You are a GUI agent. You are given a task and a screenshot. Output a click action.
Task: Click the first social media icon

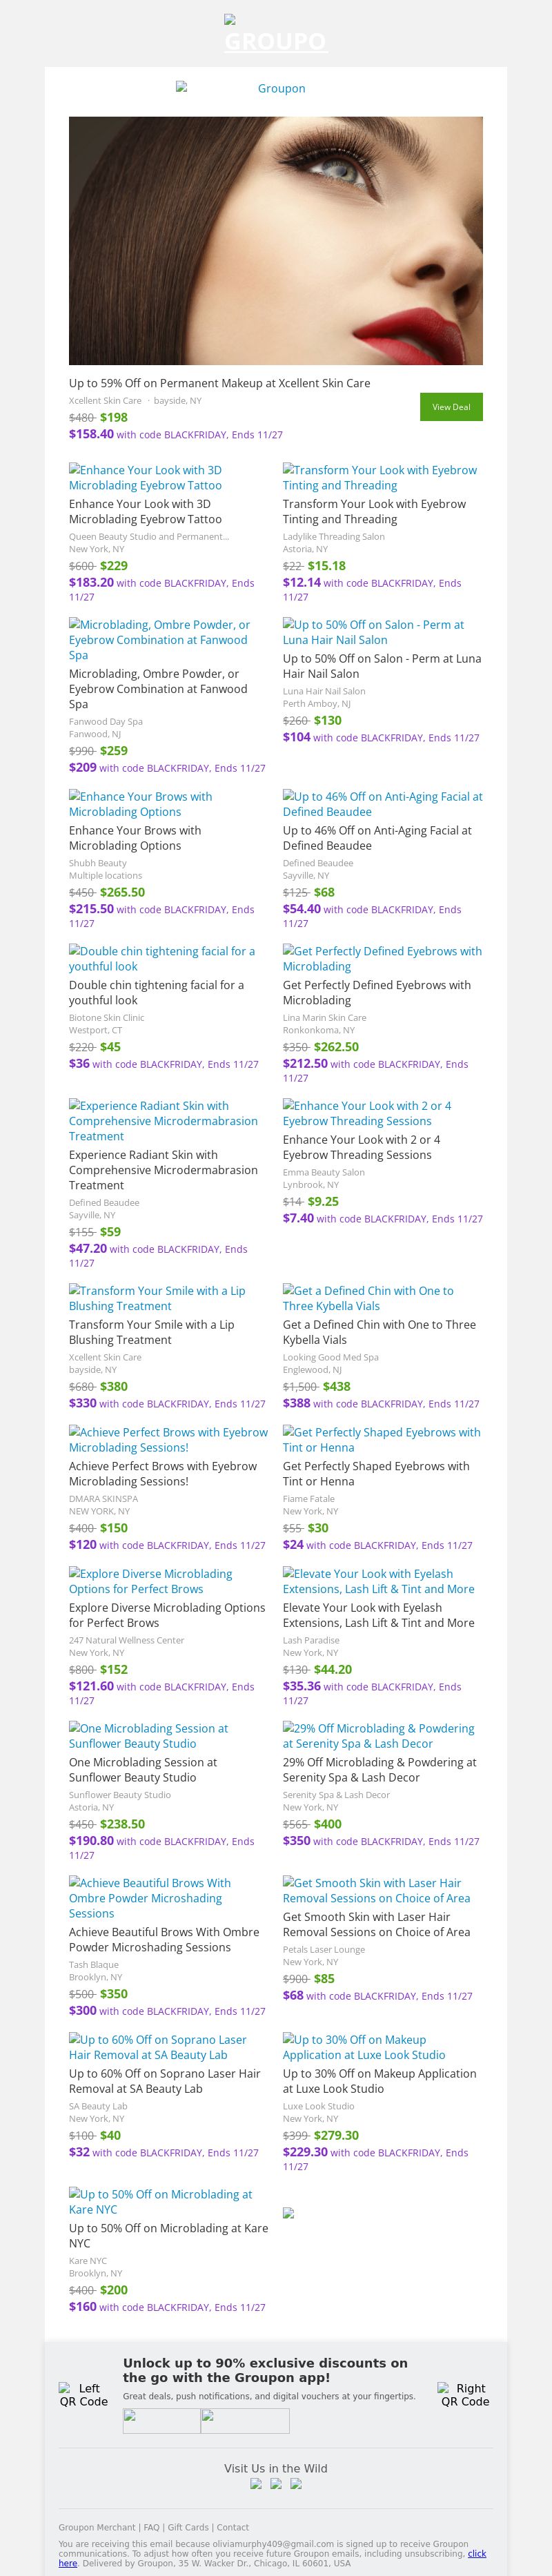coord(256,2484)
